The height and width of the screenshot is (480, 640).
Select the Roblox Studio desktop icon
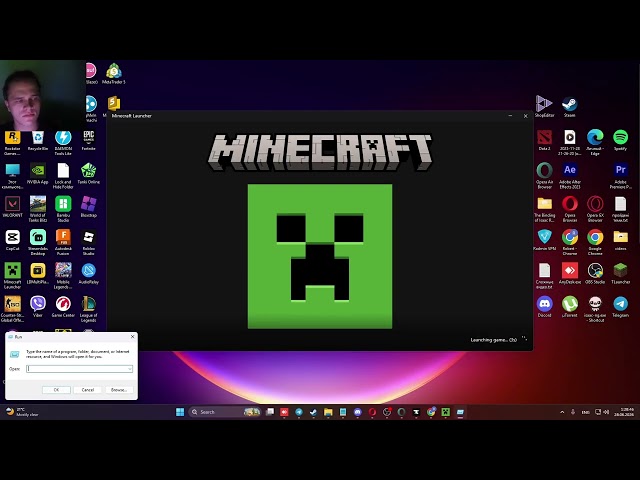(x=89, y=243)
